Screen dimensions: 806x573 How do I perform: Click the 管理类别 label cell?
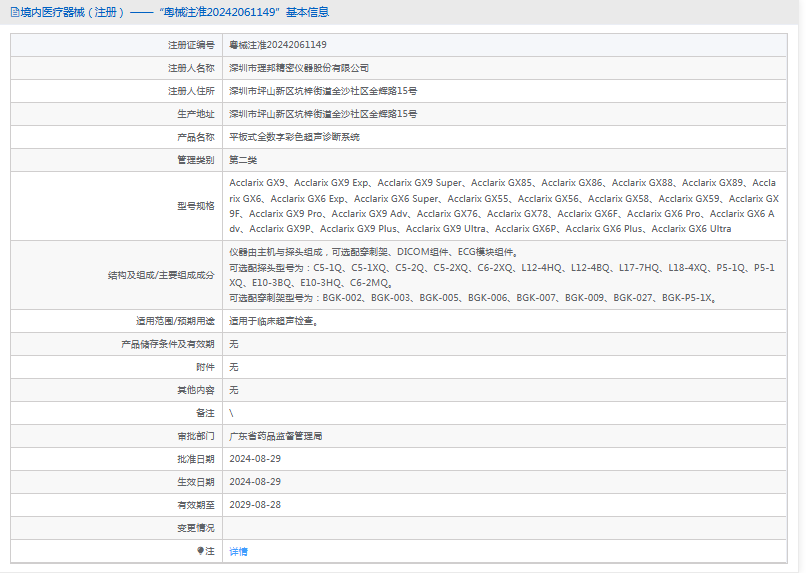click(x=117, y=160)
